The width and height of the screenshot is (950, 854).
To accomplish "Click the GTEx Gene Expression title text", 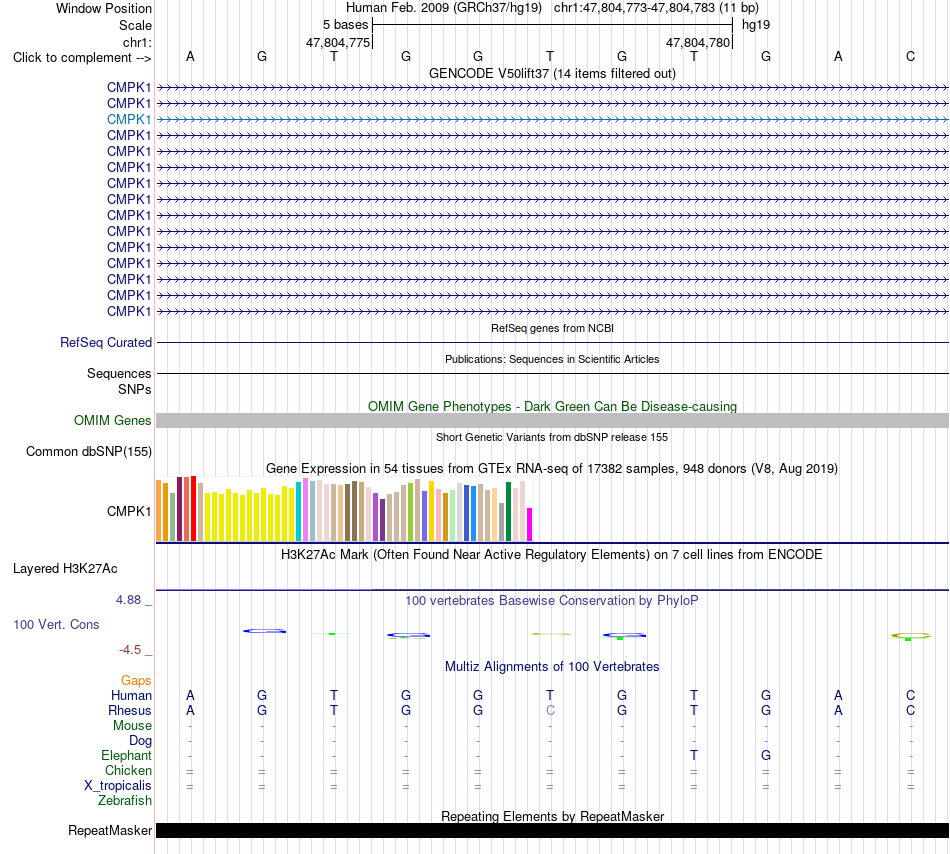I will pyautogui.click(x=552, y=468).
